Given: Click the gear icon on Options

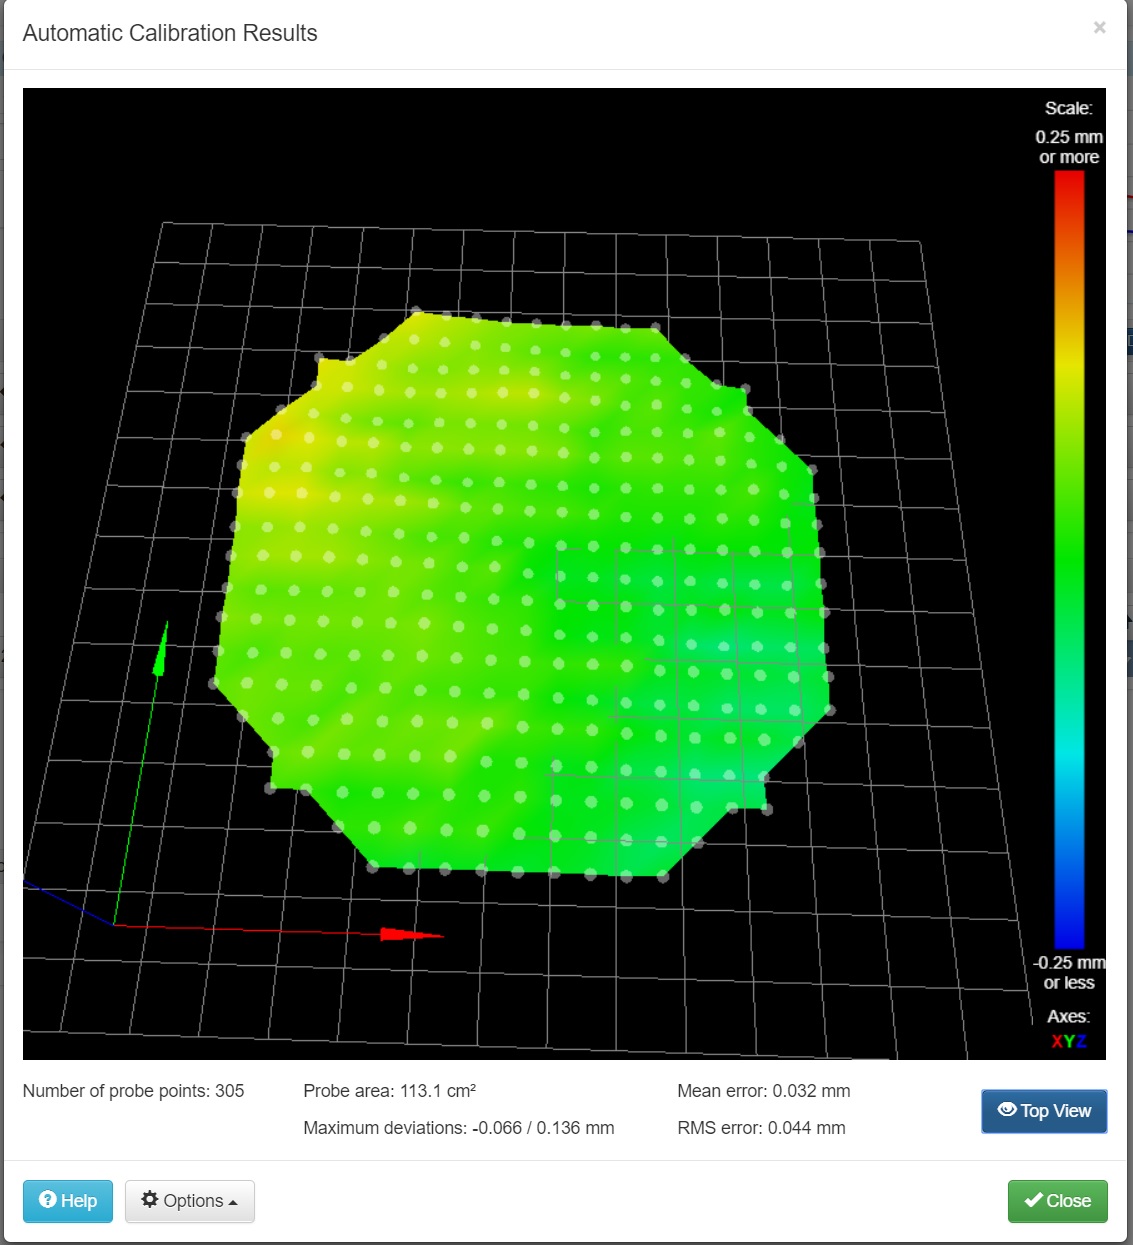Looking at the screenshot, I should click(150, 1200).
